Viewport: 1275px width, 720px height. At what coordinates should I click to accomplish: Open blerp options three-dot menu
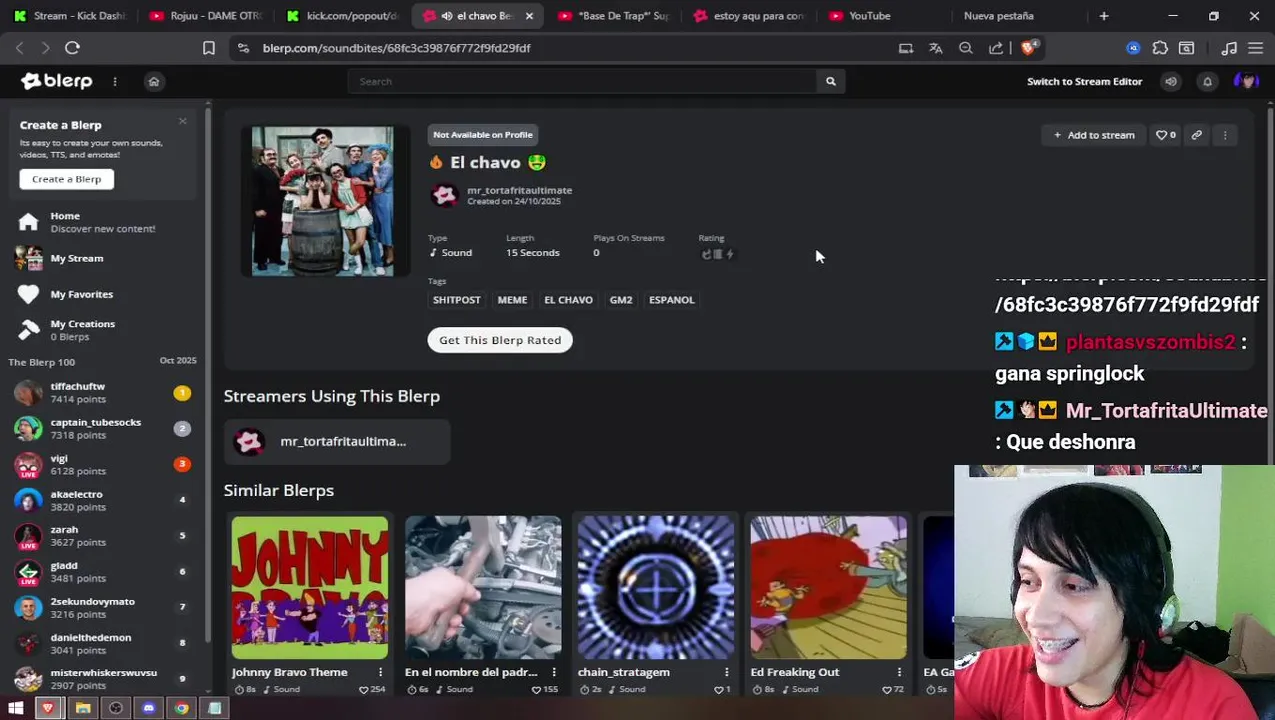(x=1225, y=135)
